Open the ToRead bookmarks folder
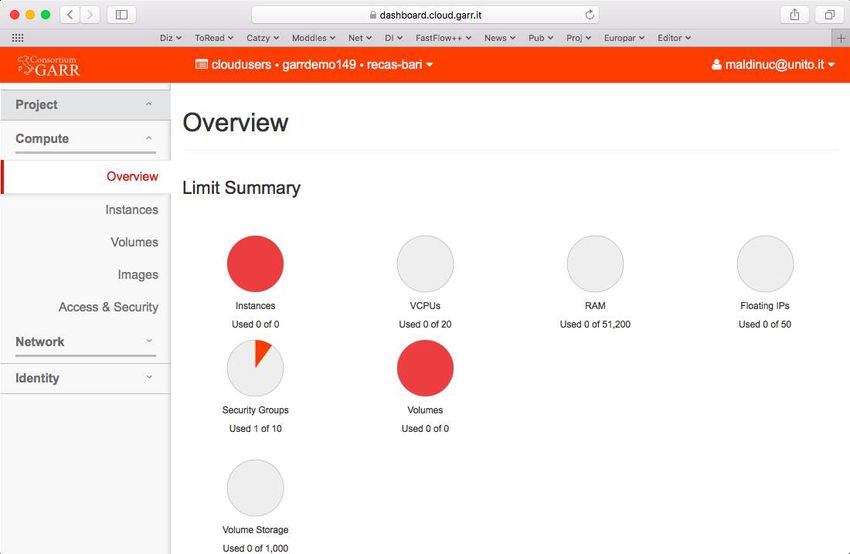 click(x=214, y=38)
